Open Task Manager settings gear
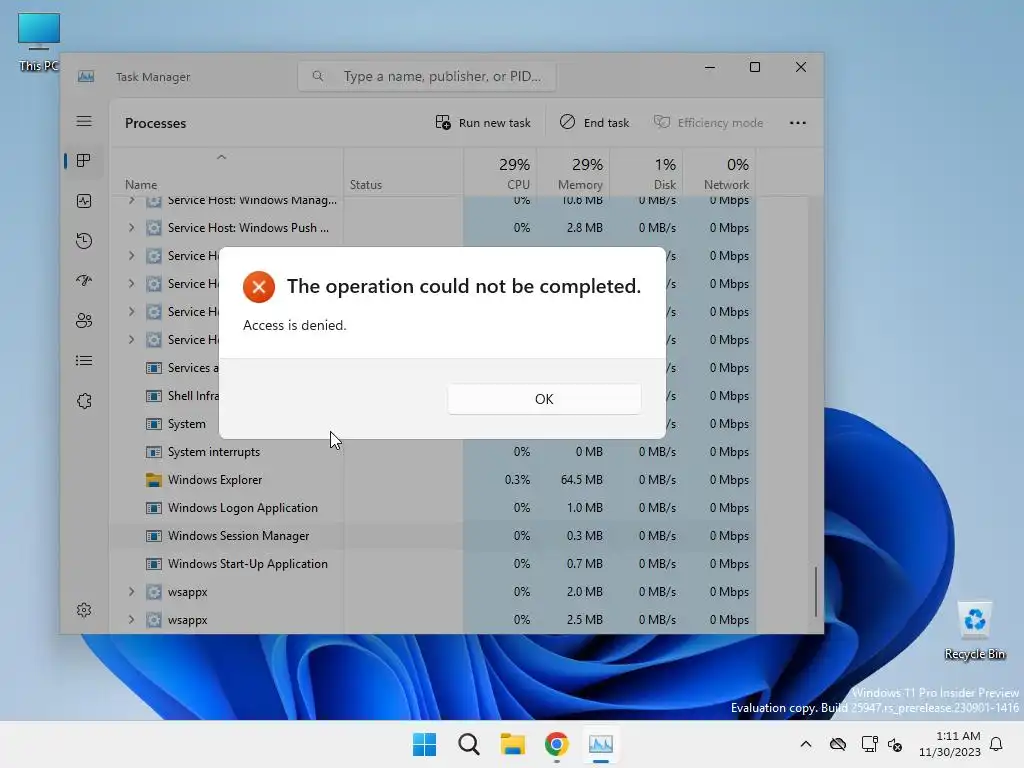This screenshot has width=1024, height=768. coord(84,610)
